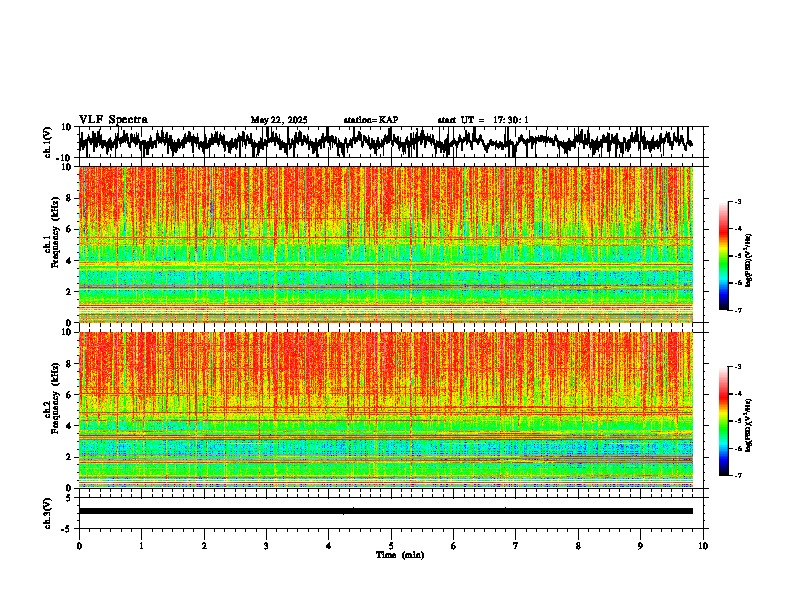Click the color bar beside the ch.1 spectrogram
The height and width of the screenshot is (612, 792).
tap(723, 256)
